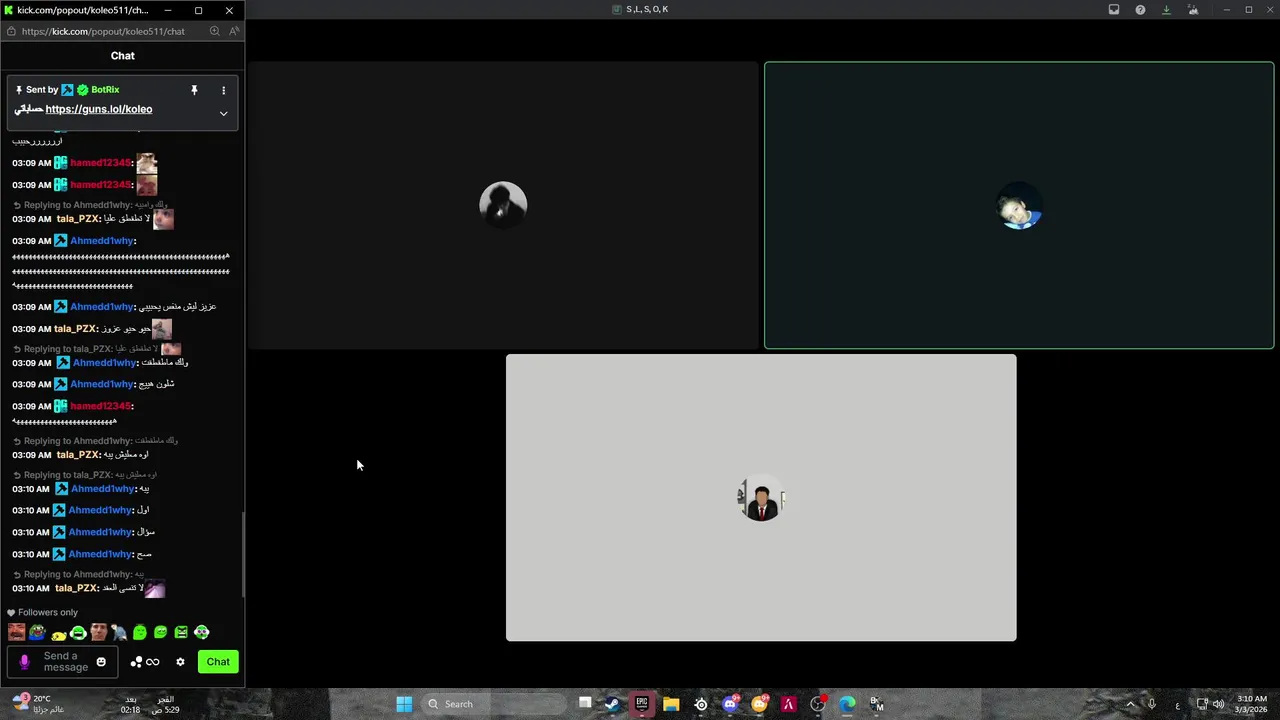Open orange Discord icon with 9+ badge
1280x720 pixels.
pos(760,704)
